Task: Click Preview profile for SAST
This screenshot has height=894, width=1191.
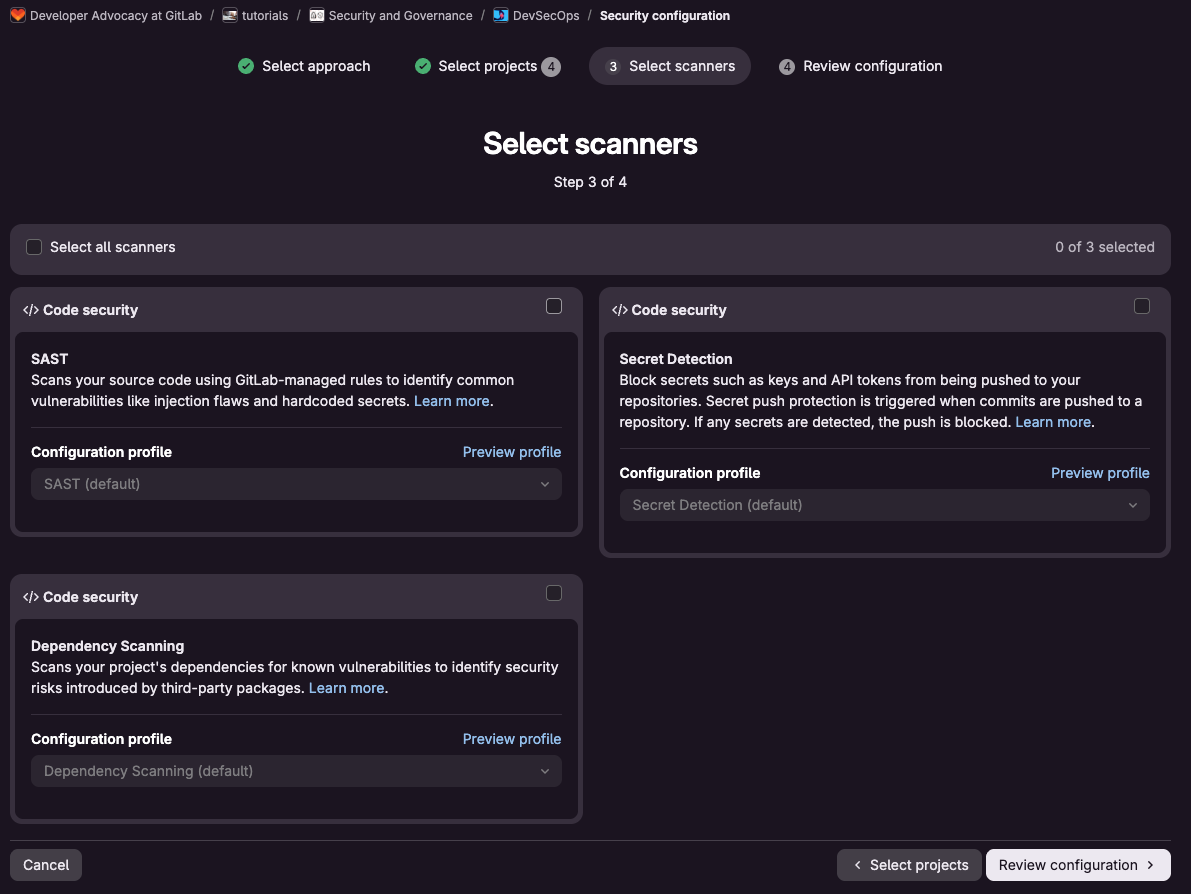Action: pyautogui.click(x=512, y=452)
